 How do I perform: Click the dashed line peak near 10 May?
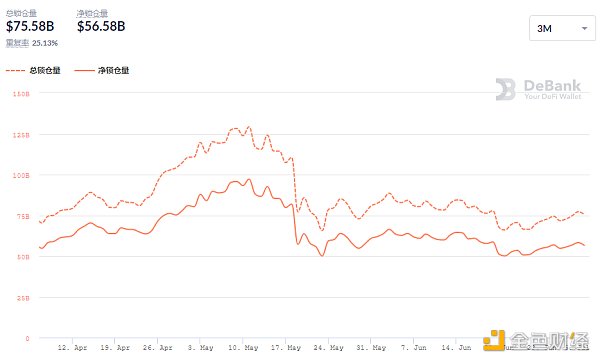point(249,127)
